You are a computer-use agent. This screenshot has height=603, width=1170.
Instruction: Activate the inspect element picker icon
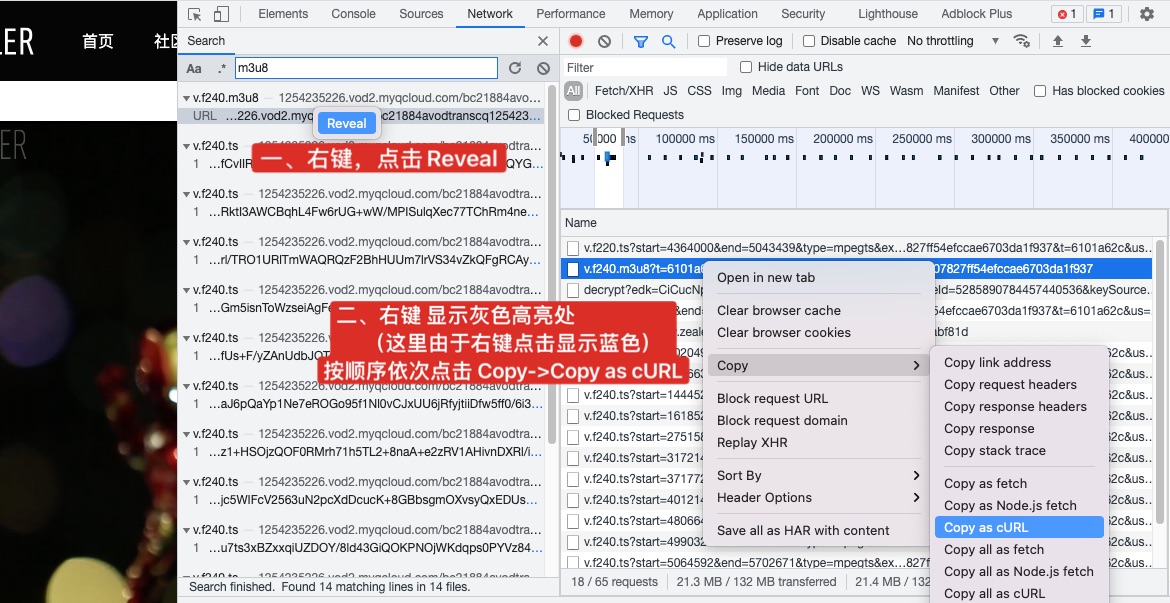(x=195, y=14)
